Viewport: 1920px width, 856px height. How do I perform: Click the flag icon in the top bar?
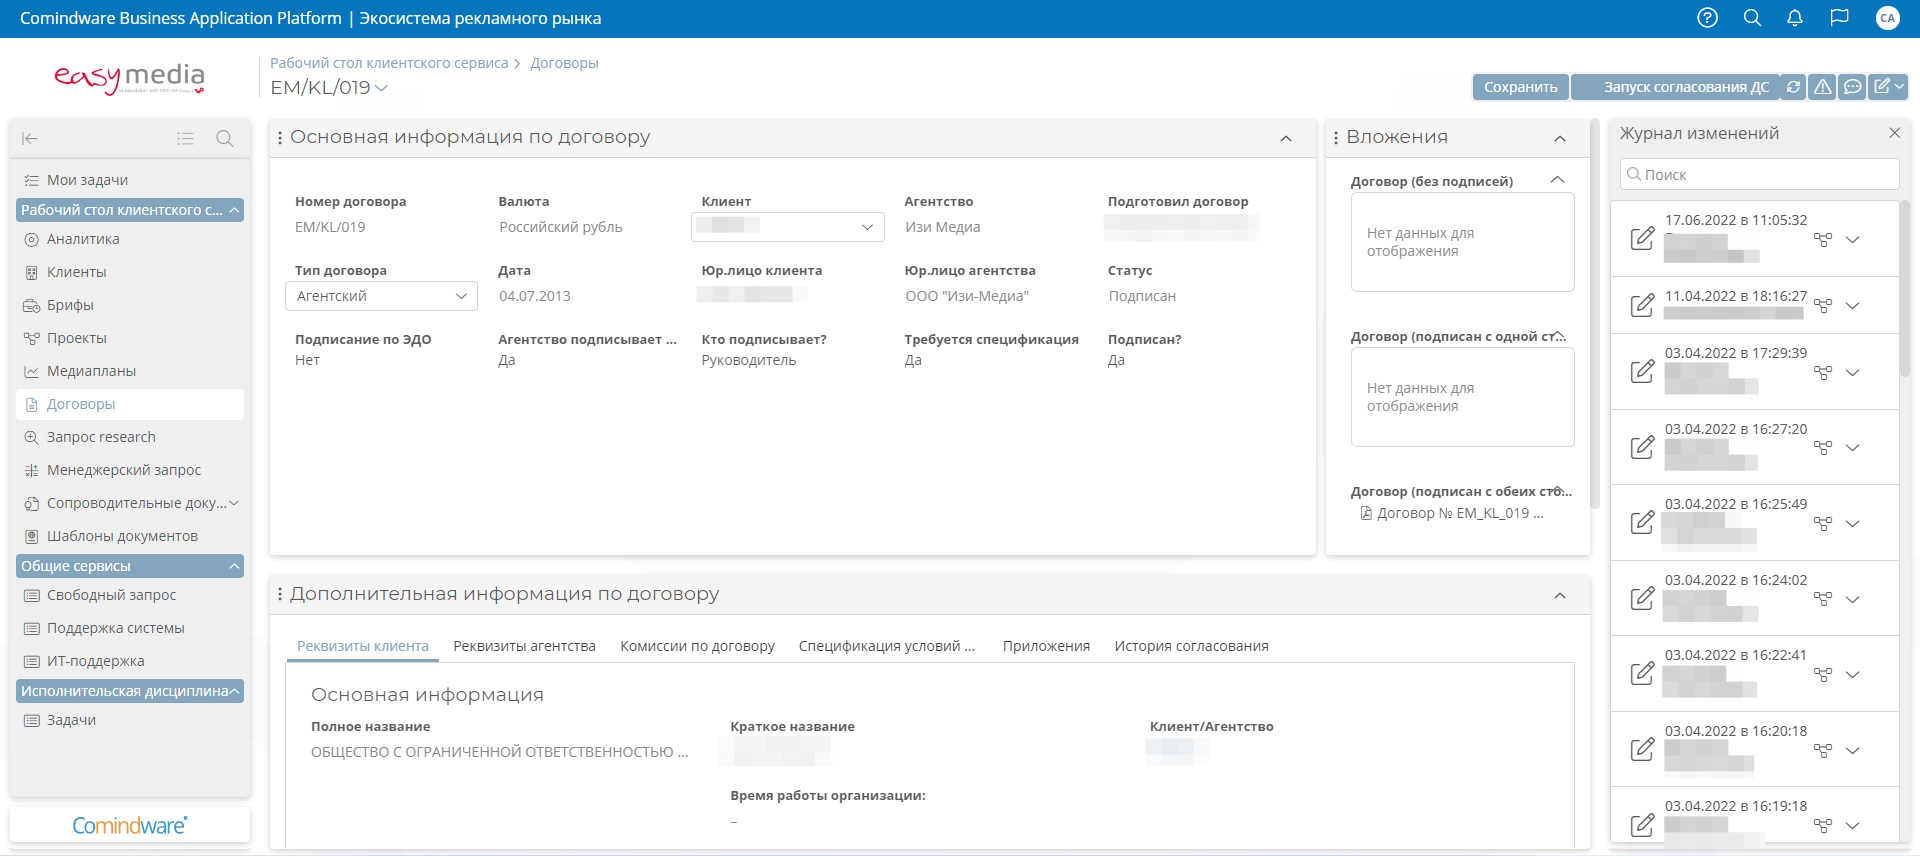[1839, 18]
